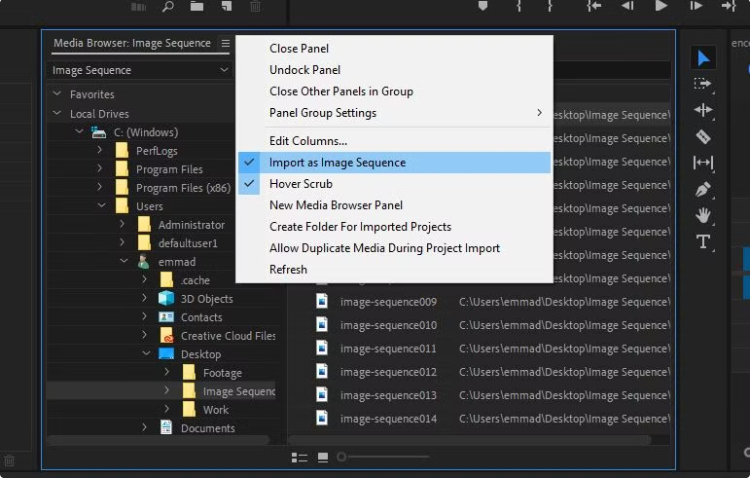Click the trash icon in the top toolbar

[x=255, y=7]
